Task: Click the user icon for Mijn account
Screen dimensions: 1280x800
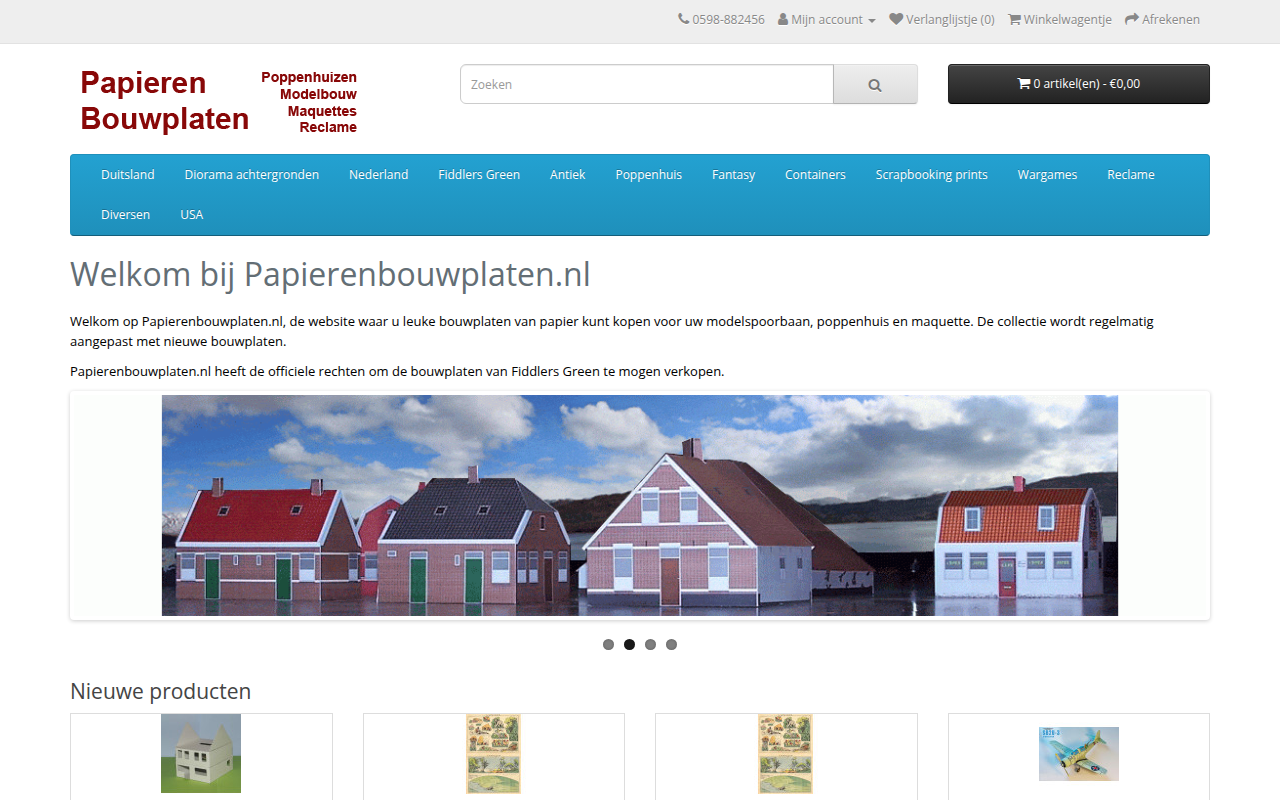Action: coord(783,19)
